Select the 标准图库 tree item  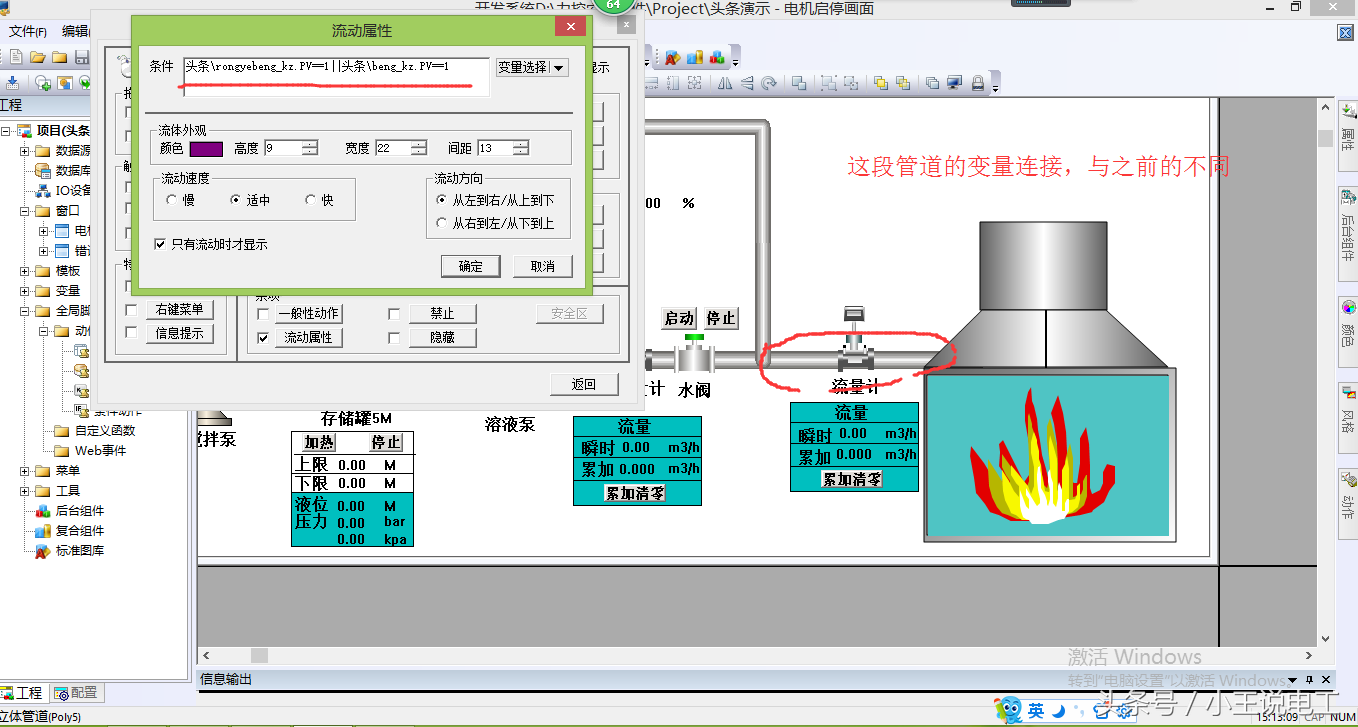point(80,551)
